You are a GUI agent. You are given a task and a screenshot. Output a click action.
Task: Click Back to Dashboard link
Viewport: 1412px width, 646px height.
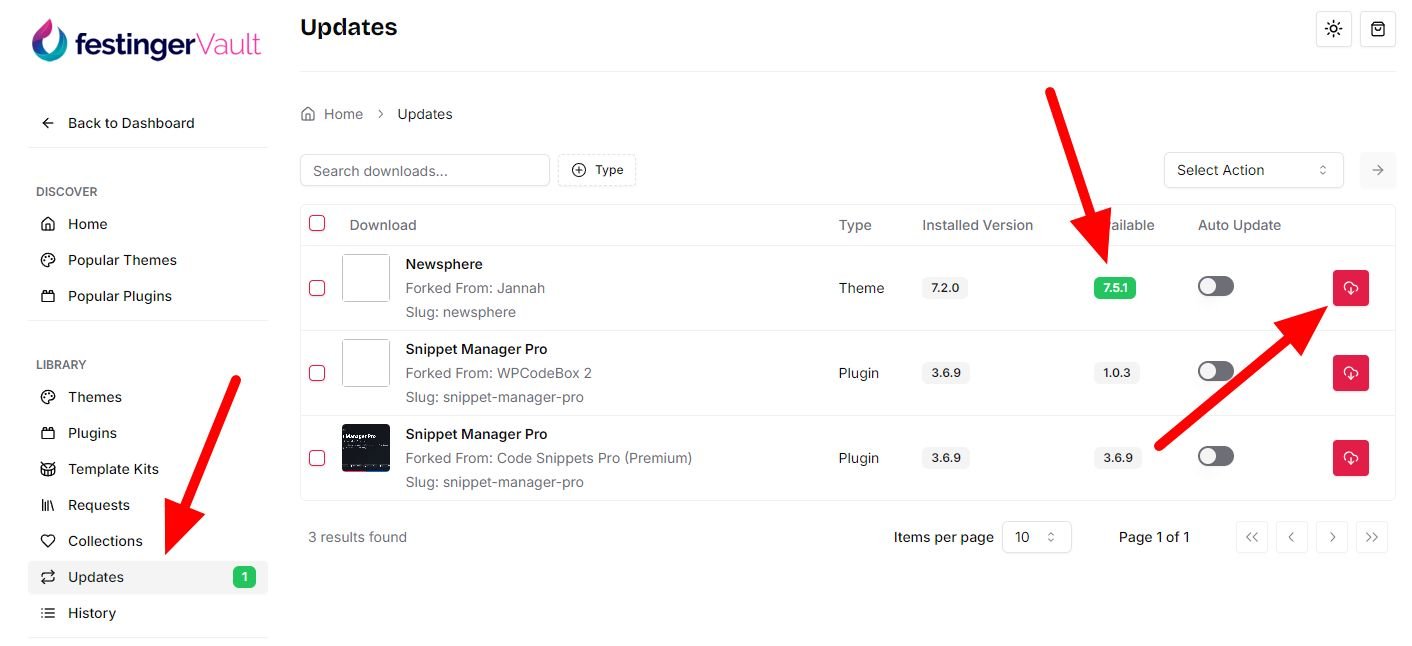pos(130,123)
